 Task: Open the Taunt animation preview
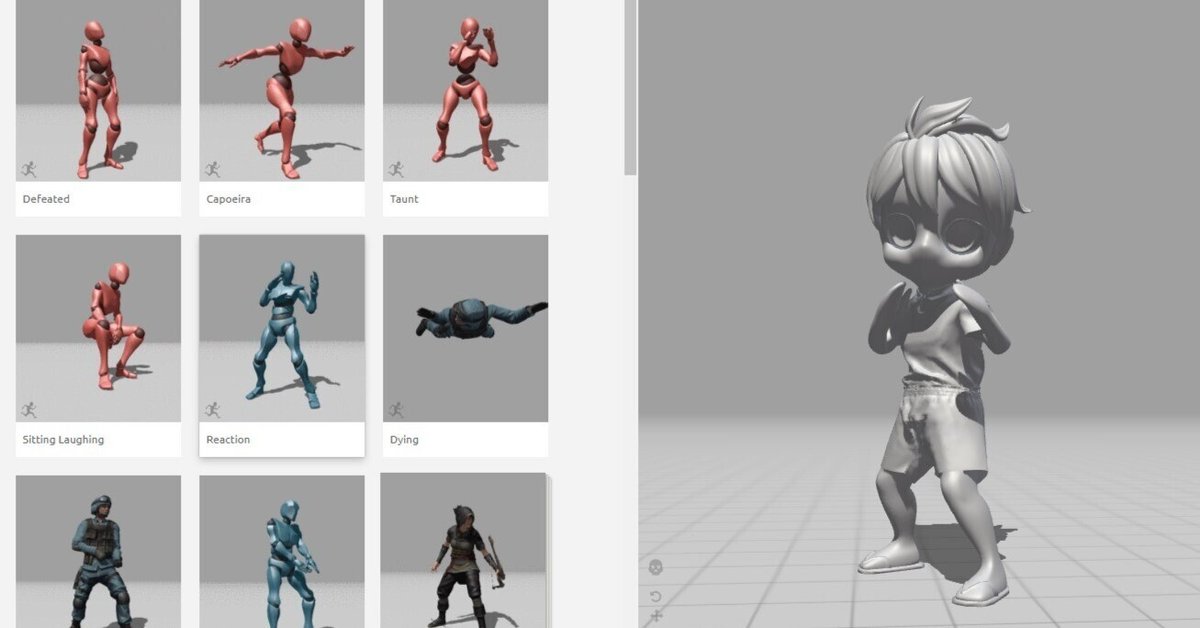click(x=465, y=90)
